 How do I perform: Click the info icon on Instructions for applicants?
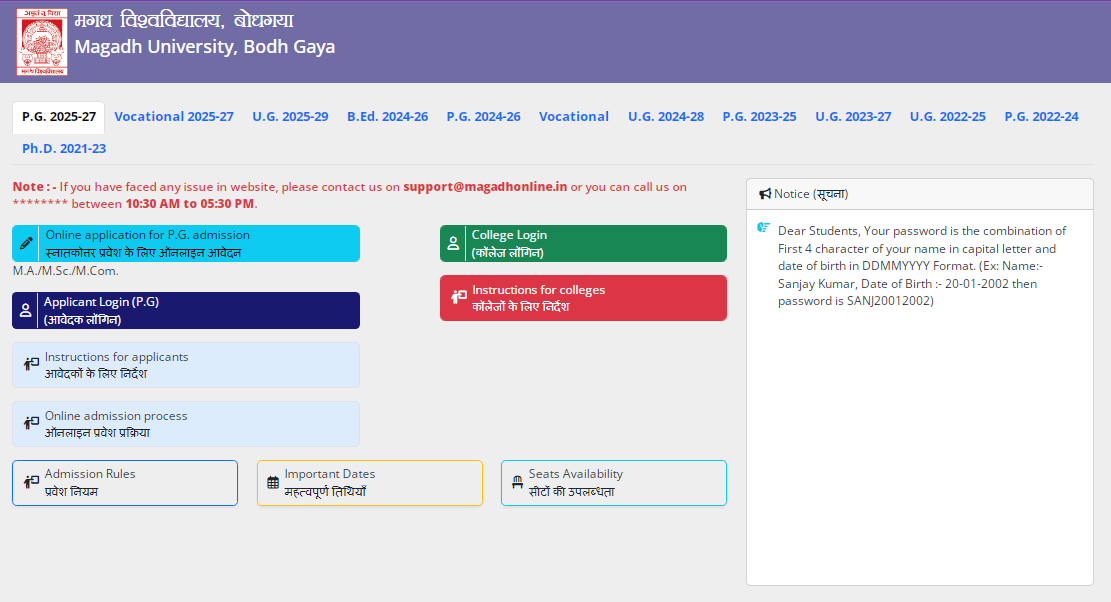28,364
